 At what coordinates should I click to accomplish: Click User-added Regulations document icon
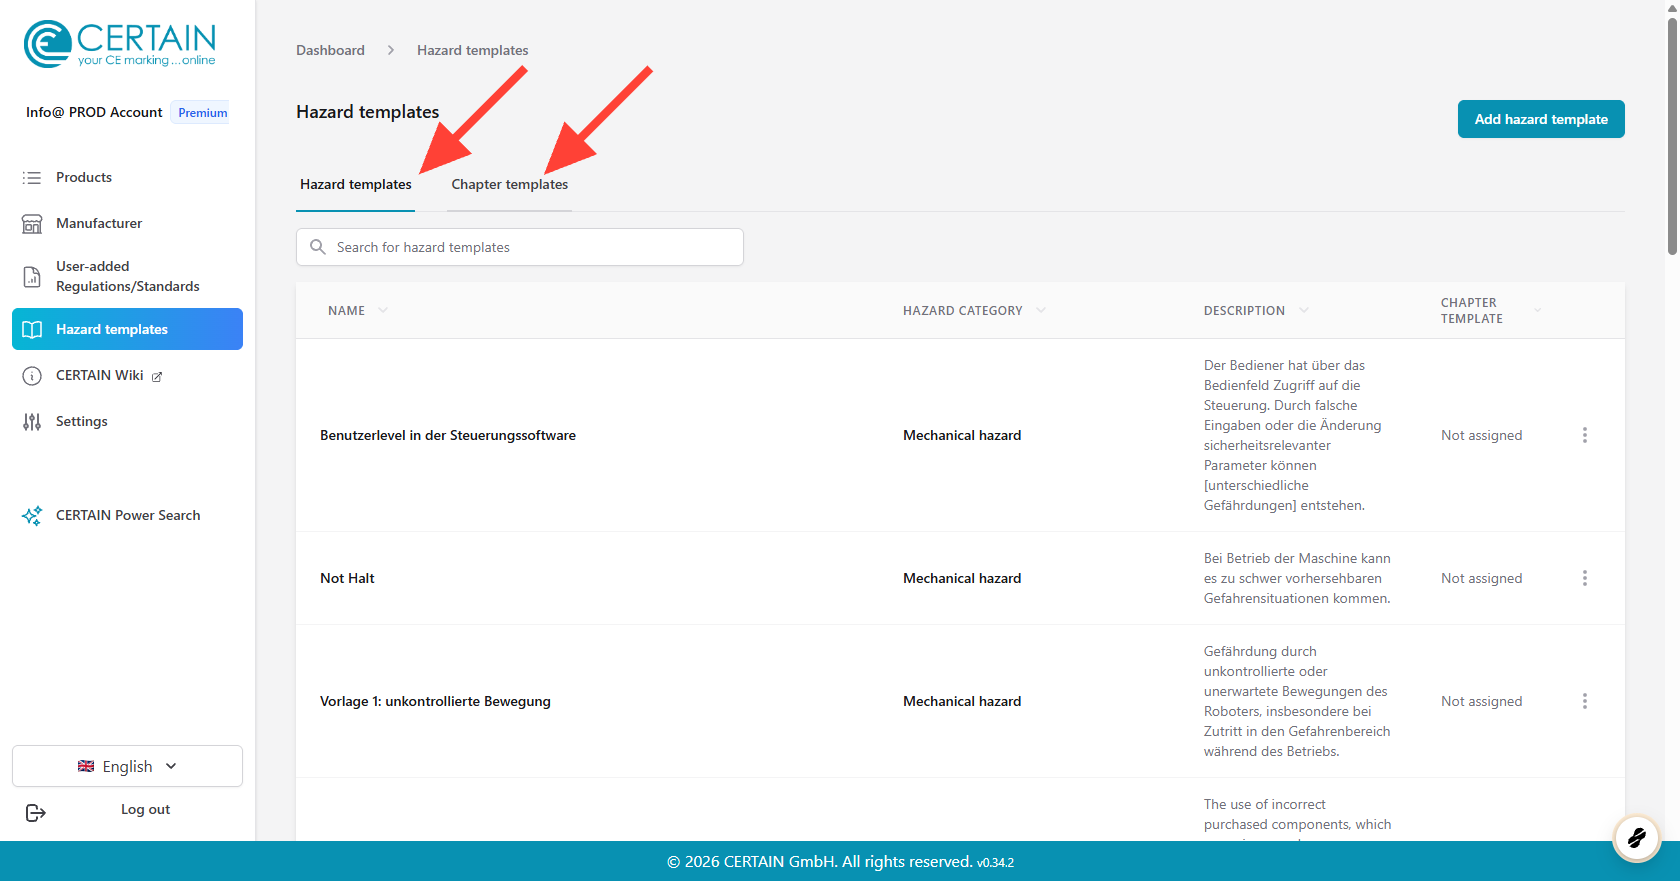click(32, 276)
